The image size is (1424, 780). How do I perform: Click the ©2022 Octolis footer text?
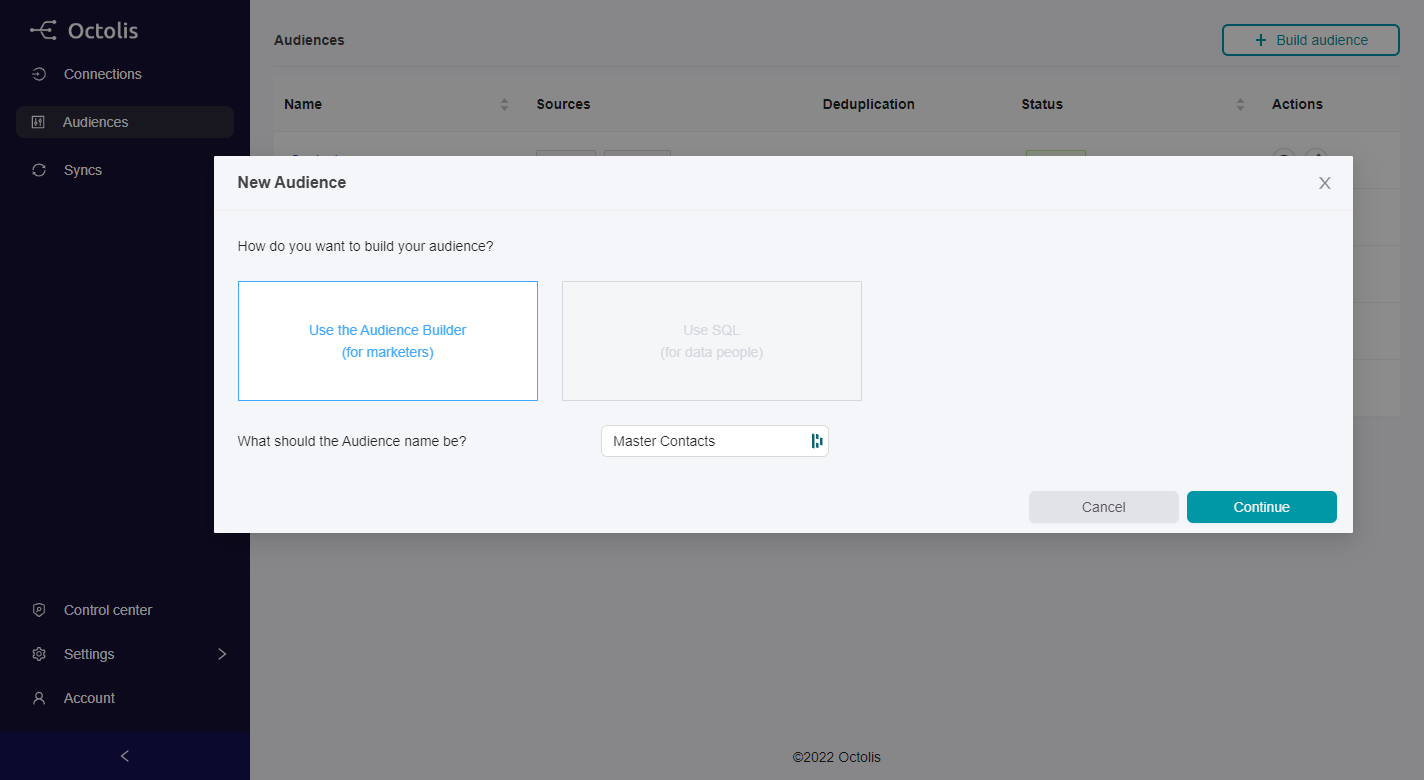[837, 757]
